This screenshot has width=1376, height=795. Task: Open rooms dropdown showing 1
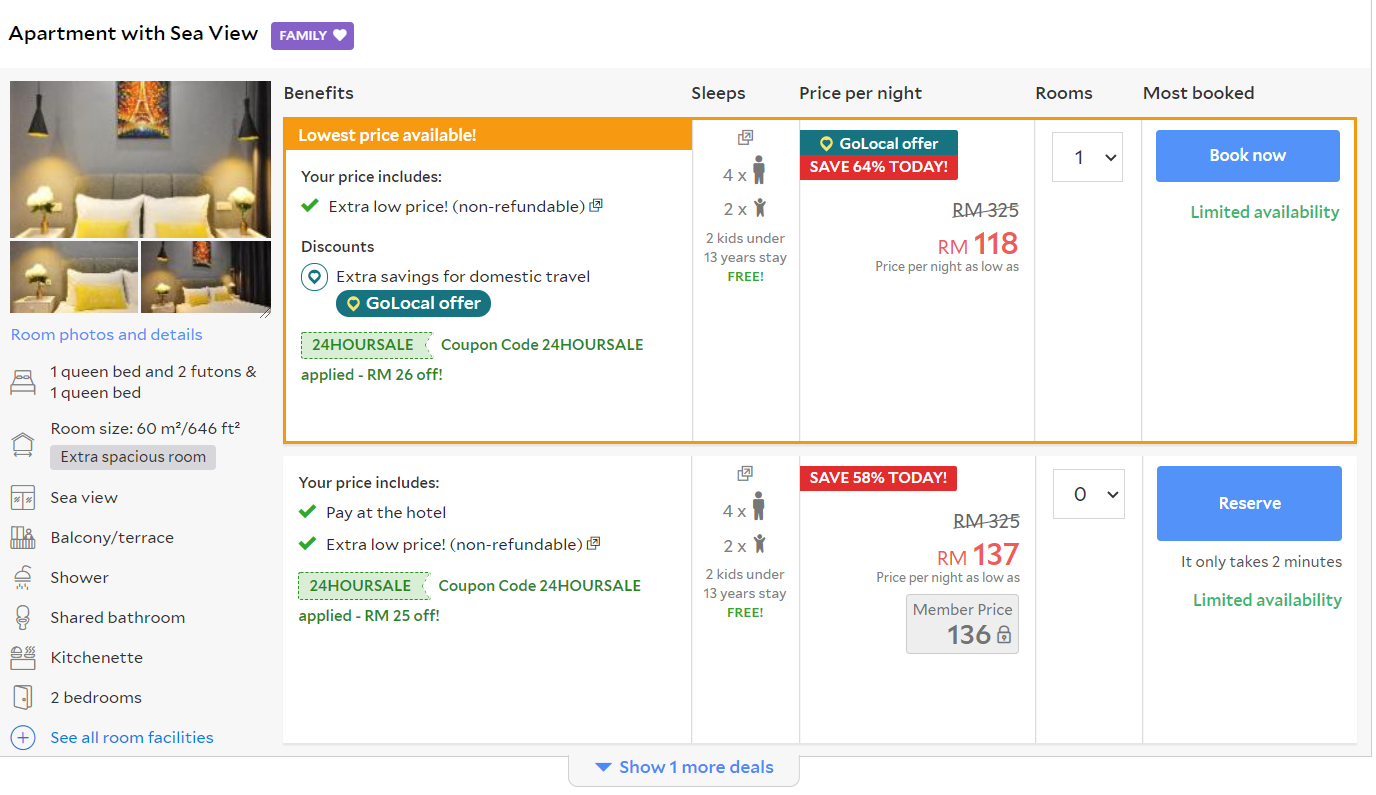pos(1087,157)
